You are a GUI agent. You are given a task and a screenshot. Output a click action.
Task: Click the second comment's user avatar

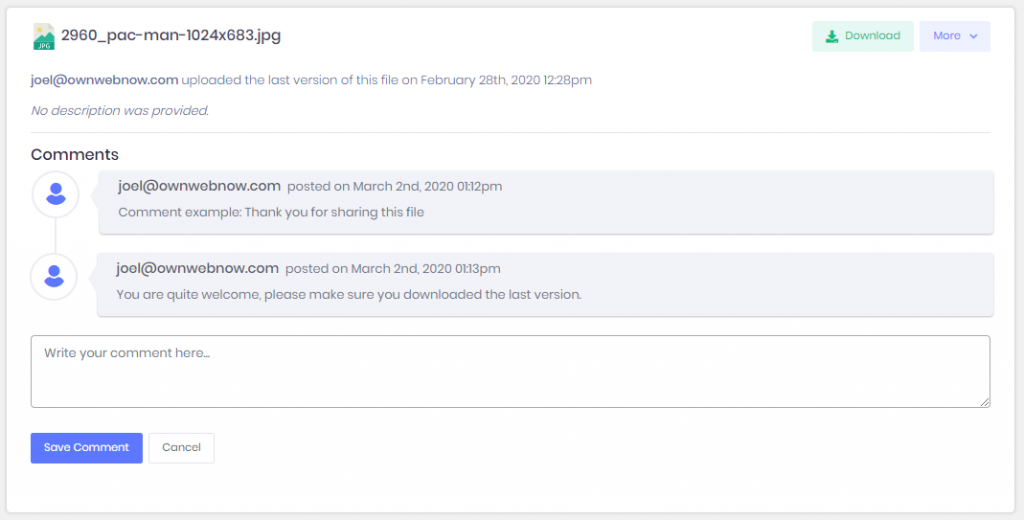54,276
